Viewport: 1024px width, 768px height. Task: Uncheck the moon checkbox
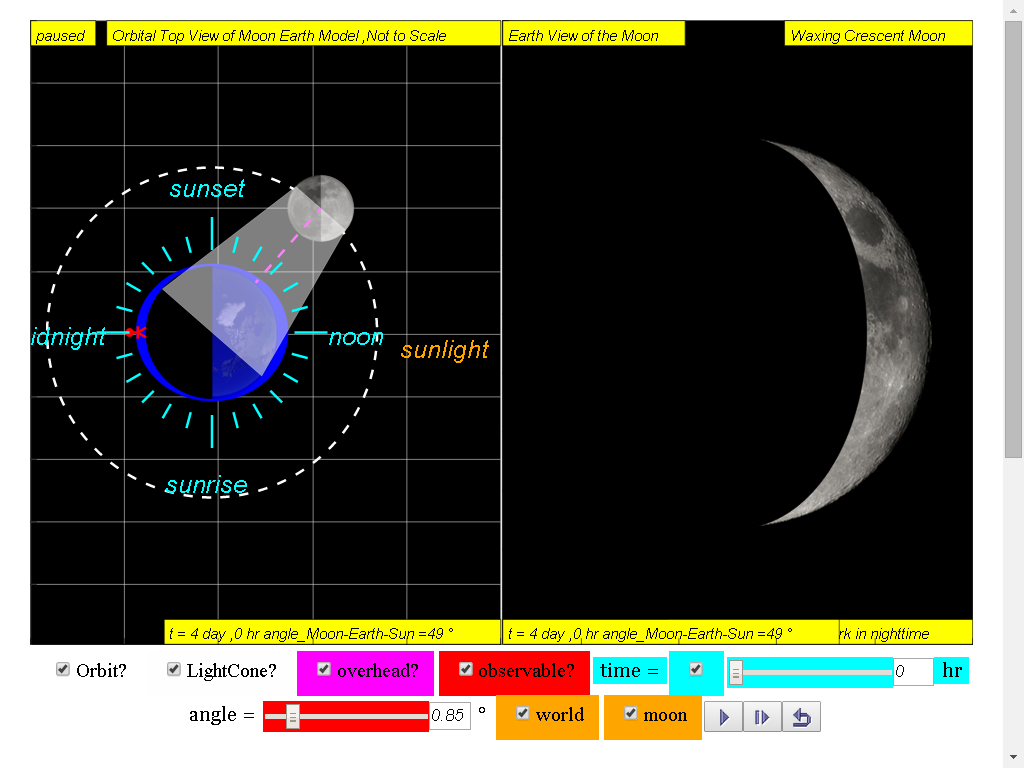tap(630, 713)
